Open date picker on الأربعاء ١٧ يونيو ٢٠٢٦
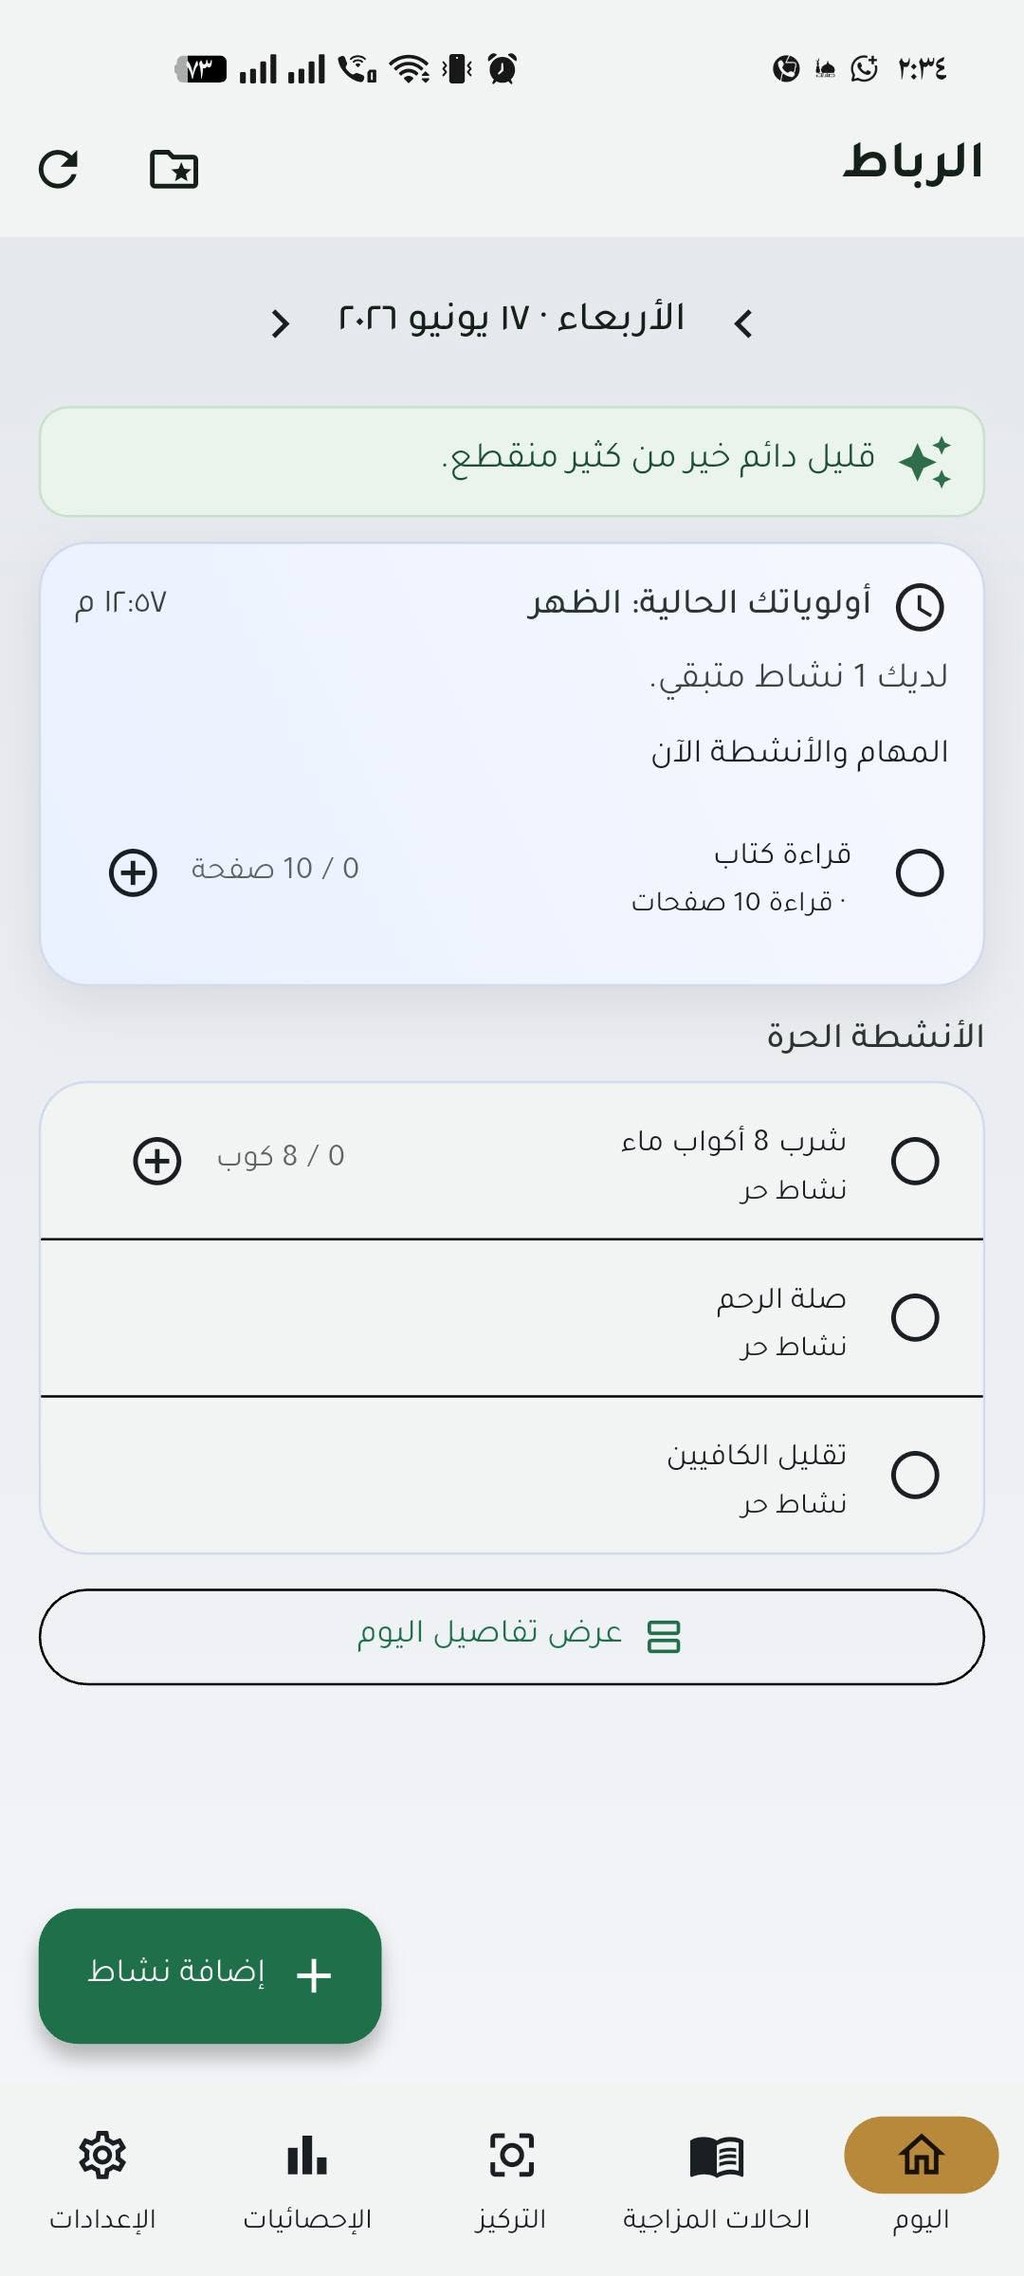This screenshot has height=2276, width=1024. (x=511, y=319)
